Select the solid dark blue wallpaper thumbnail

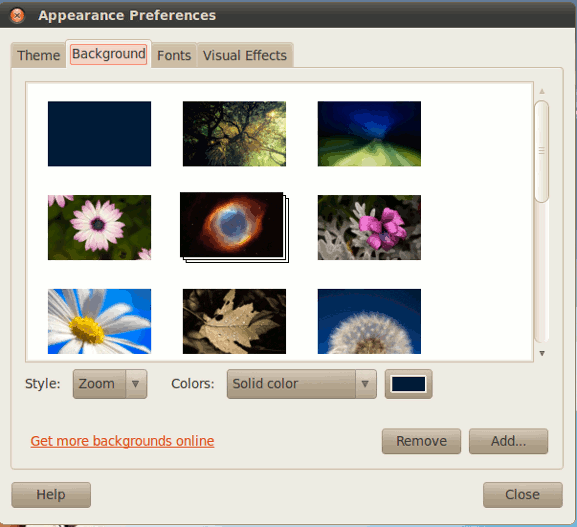coord(99,134)
